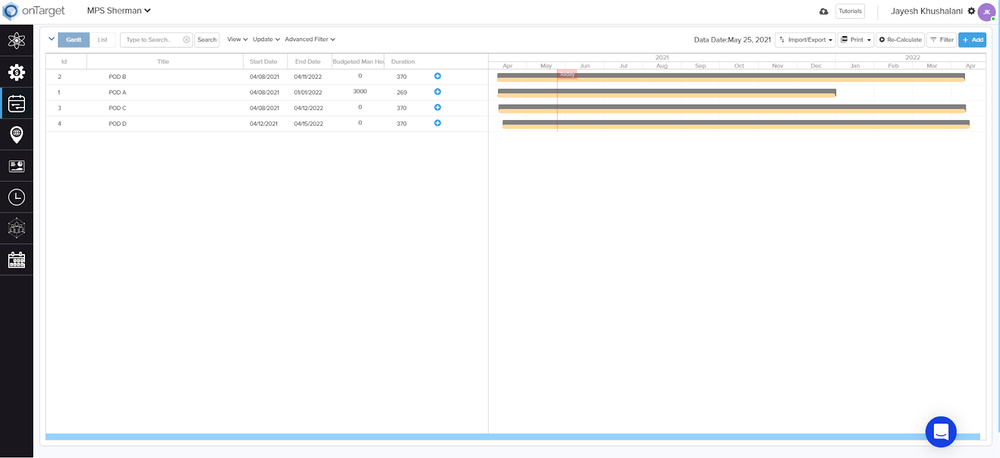This screenshot has width=1000, height=458.
Task: Open the JK user avatar
Action: click(986, 11)
